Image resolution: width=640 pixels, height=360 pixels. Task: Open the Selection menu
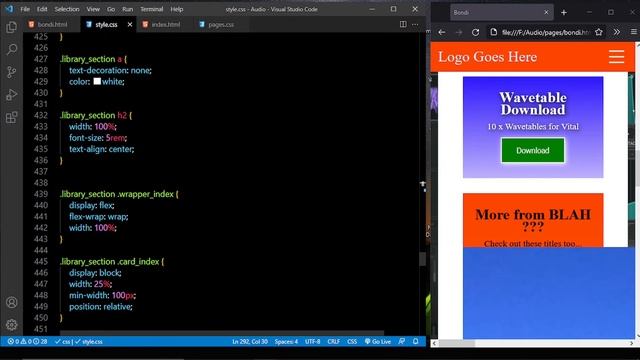[x=67, y=9]
